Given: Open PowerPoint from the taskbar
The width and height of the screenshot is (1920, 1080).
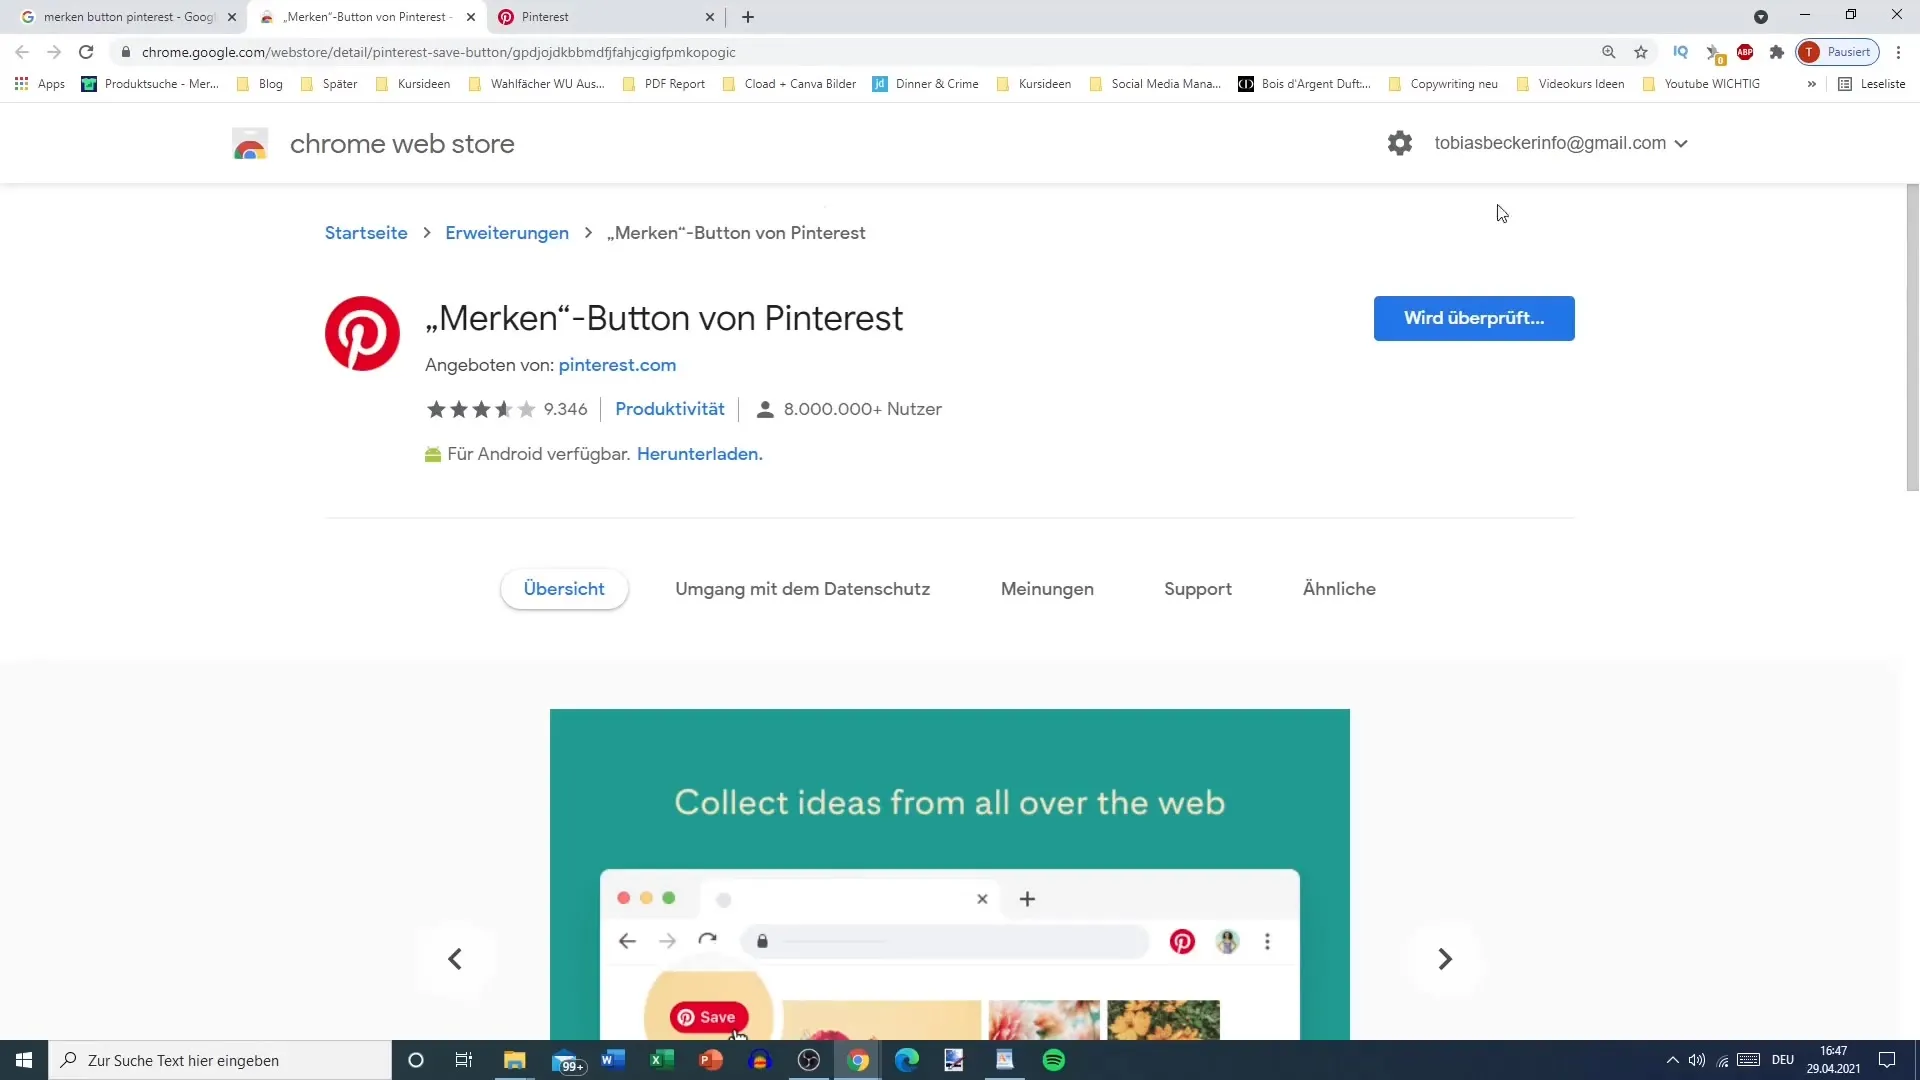Looking at the screenshot, I should [x=711, y=1060].
